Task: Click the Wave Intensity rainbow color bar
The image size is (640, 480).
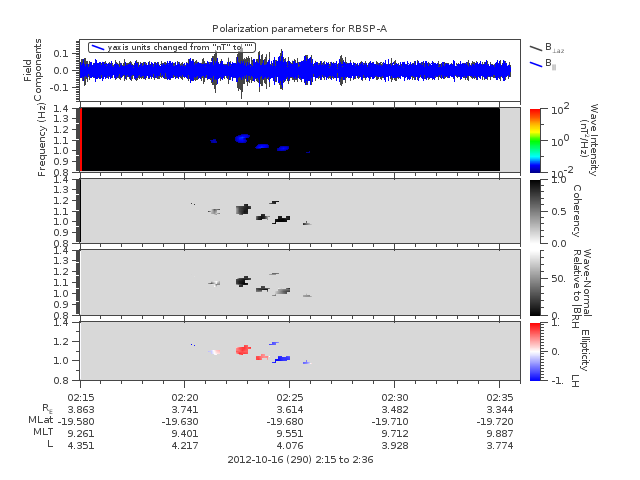Action: [x=535, y=139]
